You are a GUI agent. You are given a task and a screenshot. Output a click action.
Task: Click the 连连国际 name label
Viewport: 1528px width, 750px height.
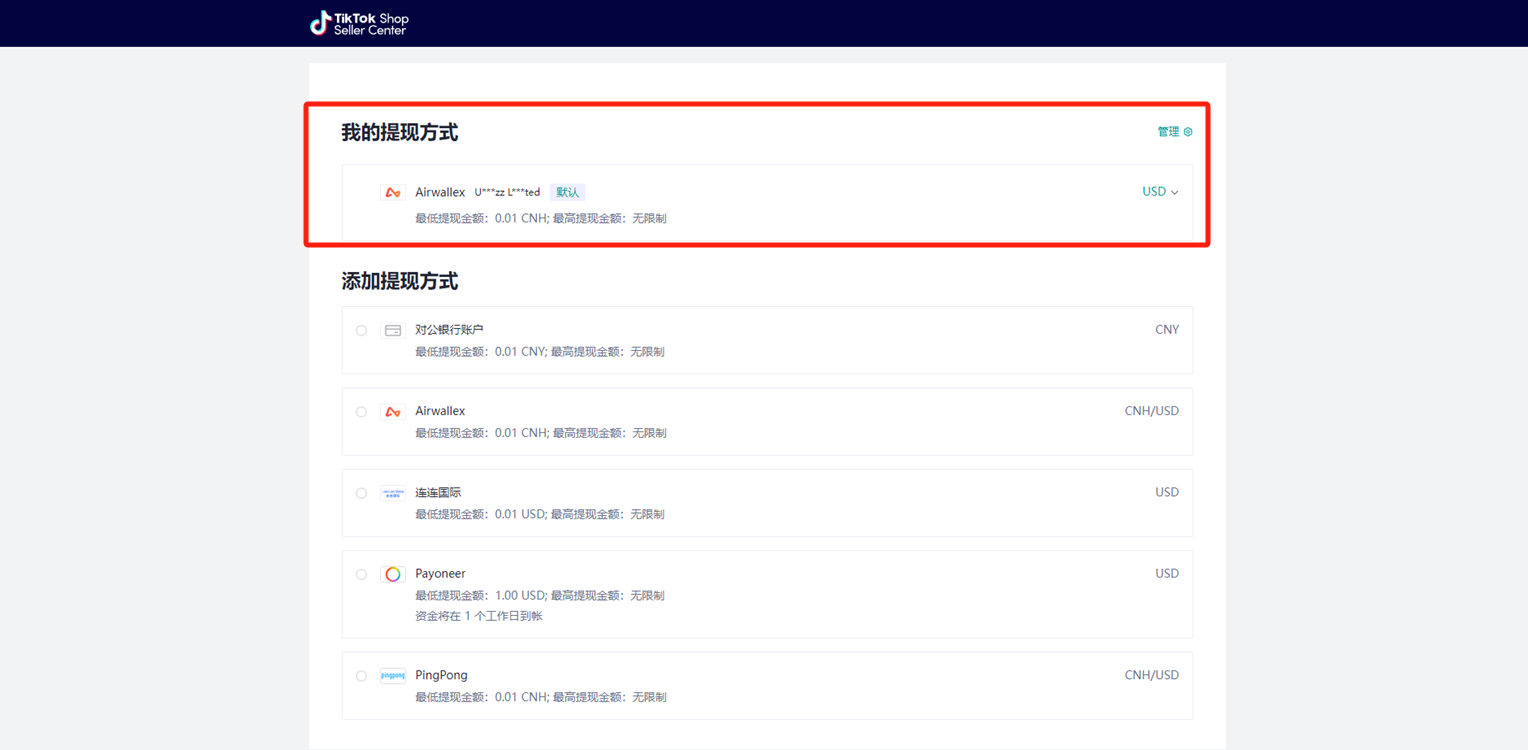tap(438, 493)
